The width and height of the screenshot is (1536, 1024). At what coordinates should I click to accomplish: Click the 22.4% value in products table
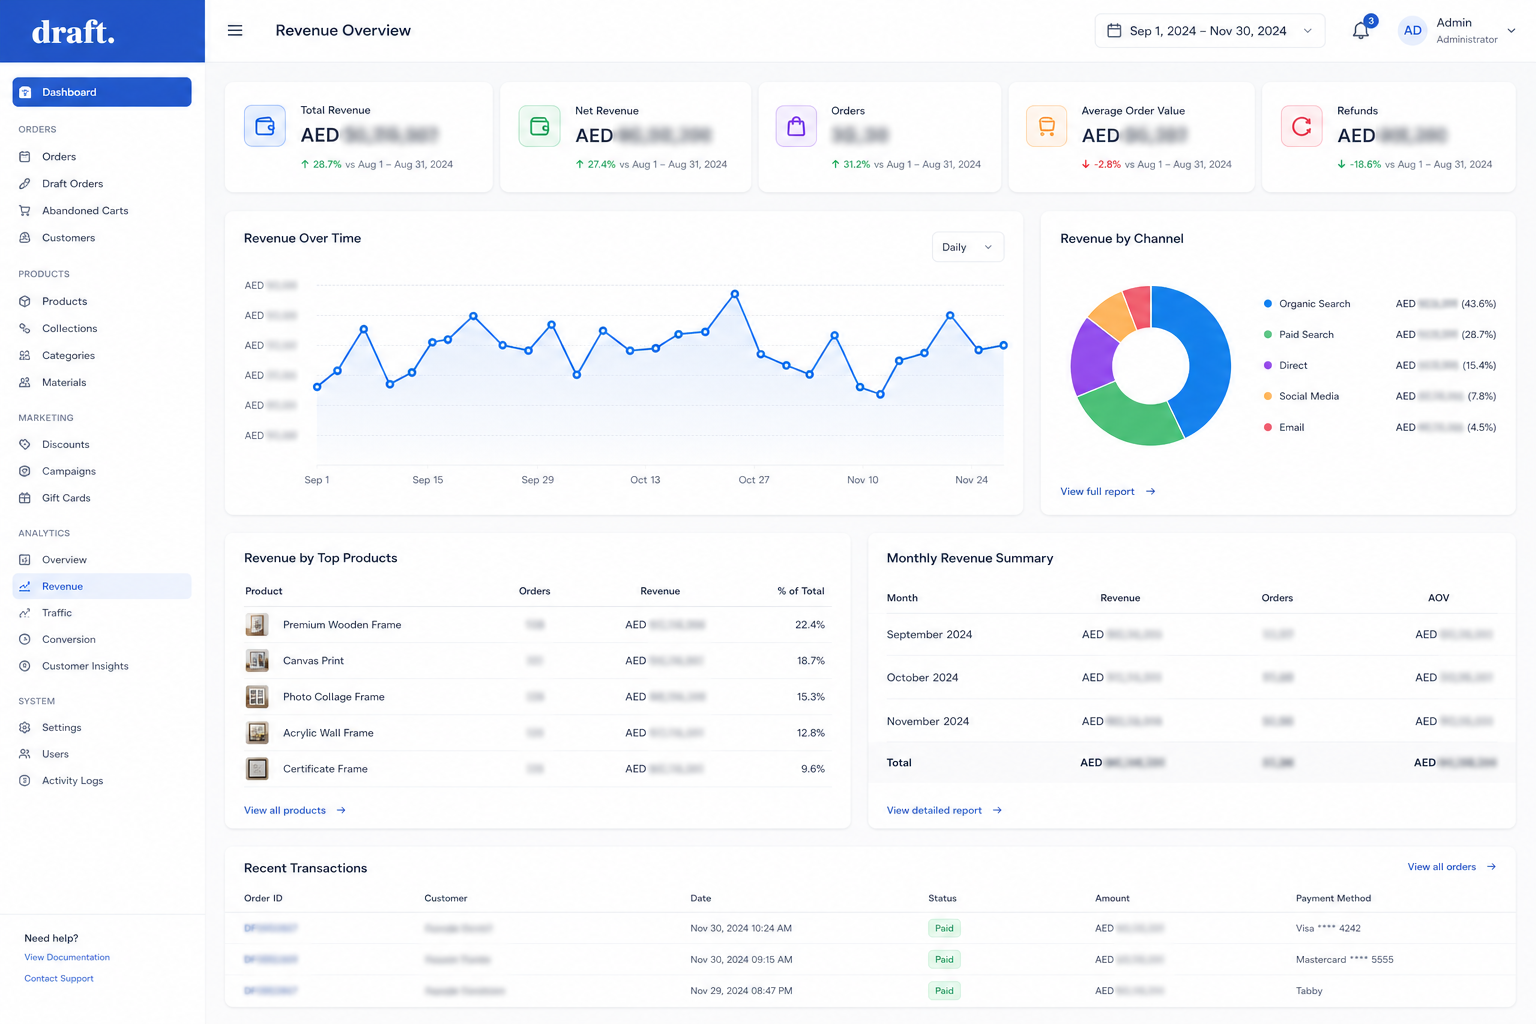click(810, 625)
